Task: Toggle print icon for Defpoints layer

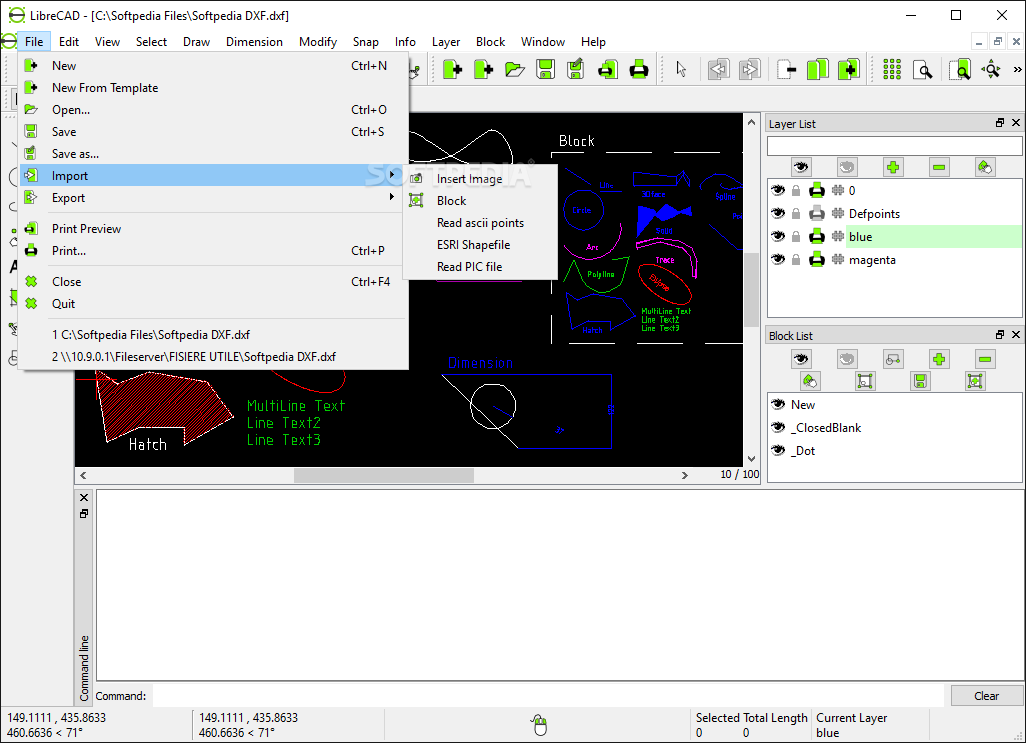Action: (x=817, y=213)
